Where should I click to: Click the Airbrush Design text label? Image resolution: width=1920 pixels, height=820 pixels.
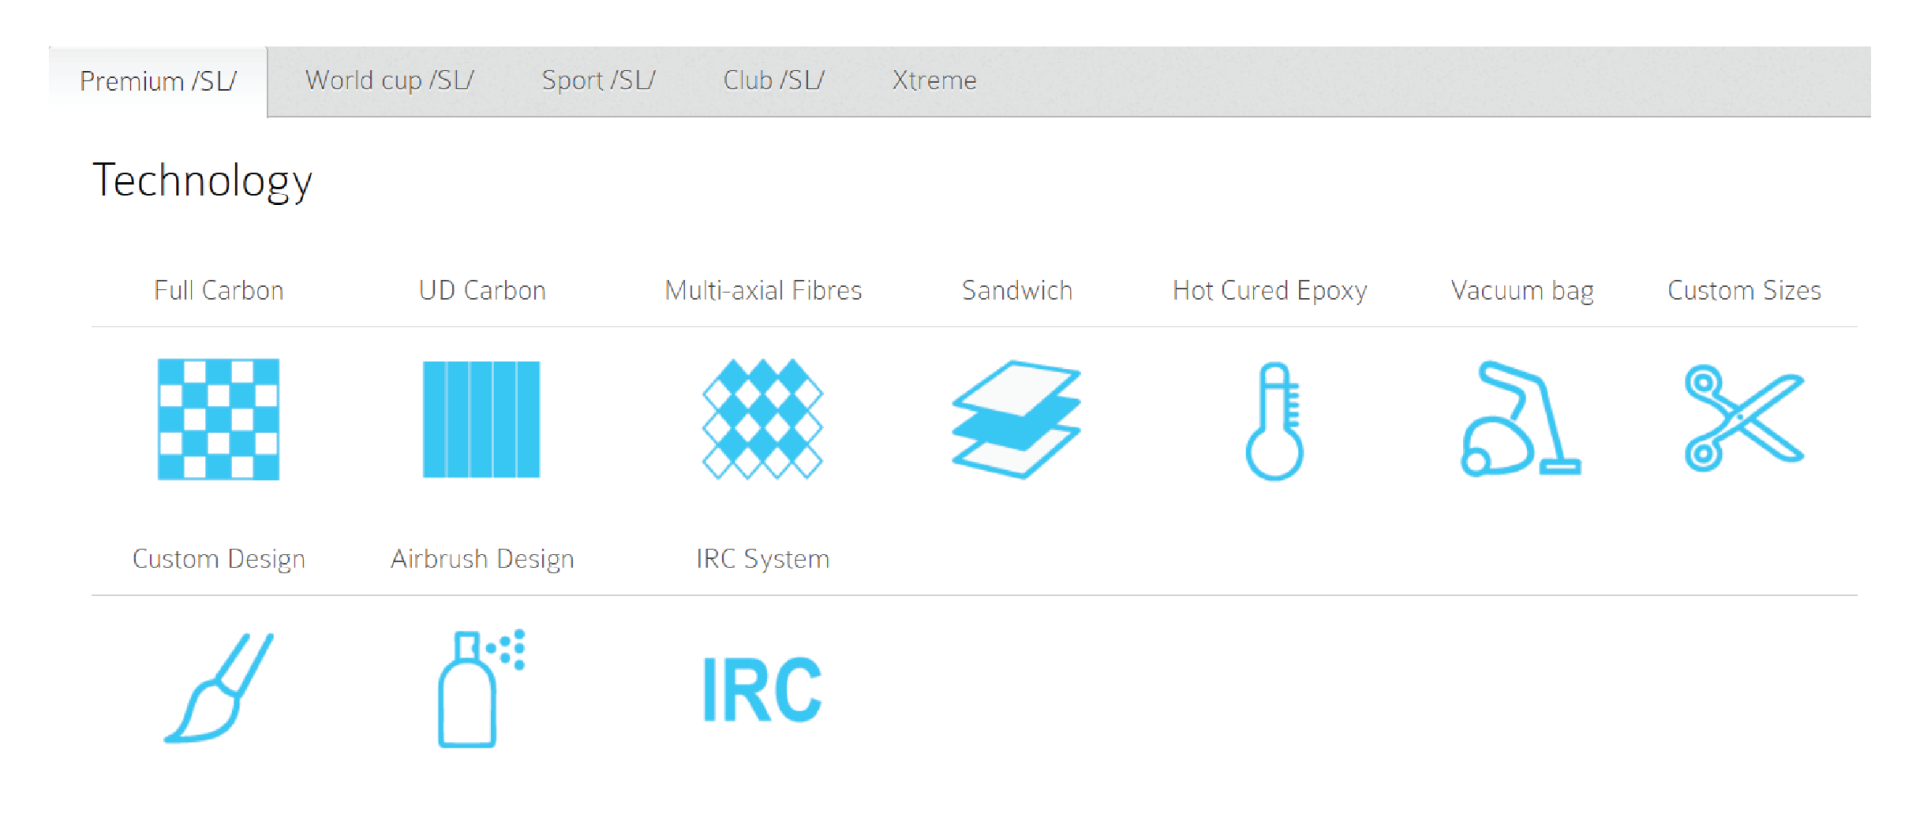(482, 559)
